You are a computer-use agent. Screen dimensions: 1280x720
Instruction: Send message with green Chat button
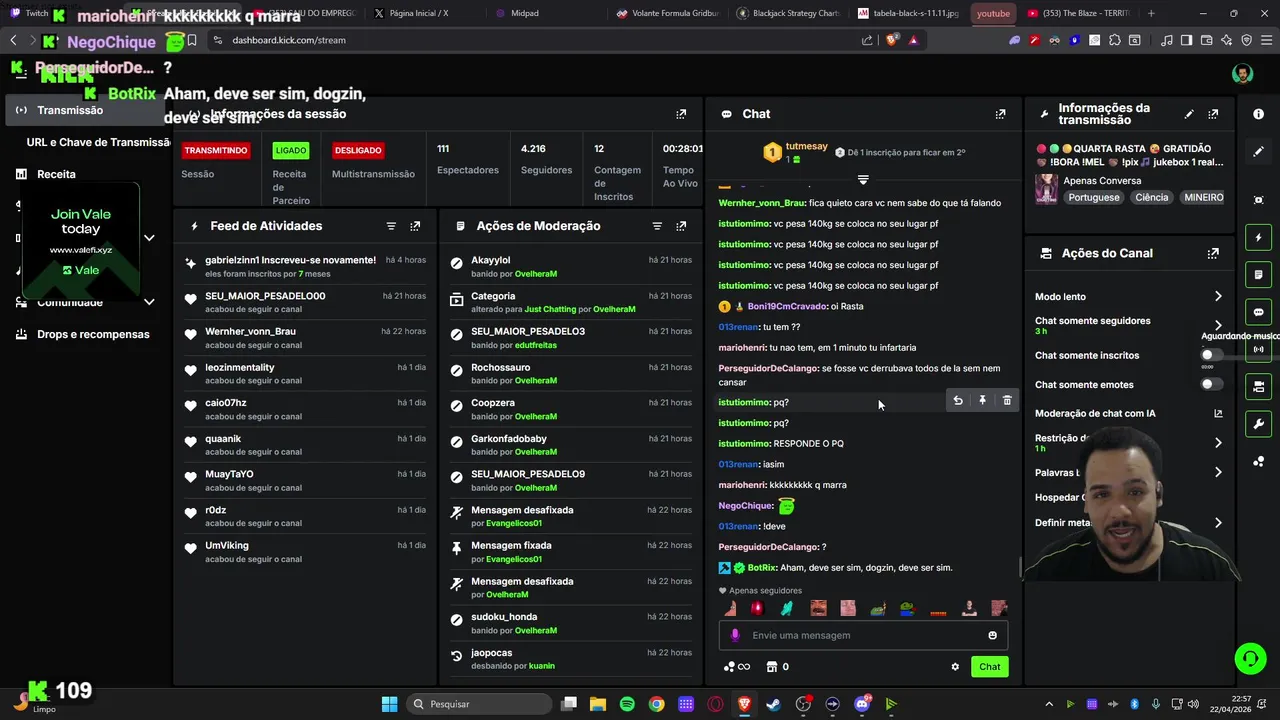(989, 667)
